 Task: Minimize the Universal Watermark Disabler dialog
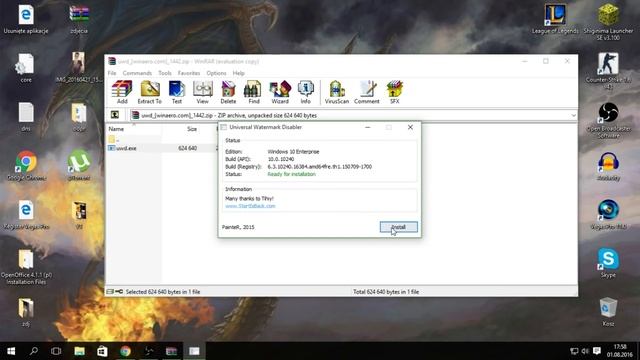pos(367,127)
